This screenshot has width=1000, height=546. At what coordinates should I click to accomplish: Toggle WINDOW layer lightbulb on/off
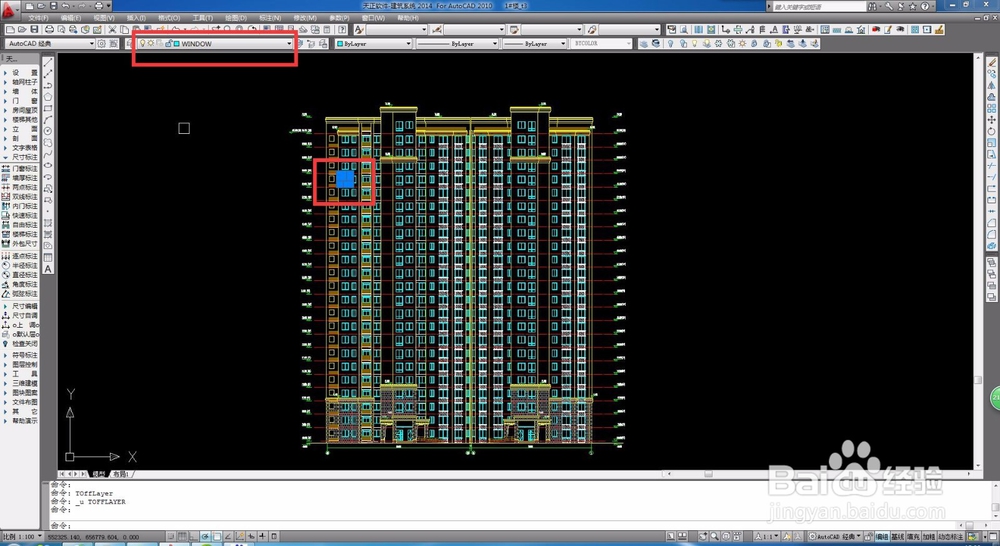click(x=143, y=43)
